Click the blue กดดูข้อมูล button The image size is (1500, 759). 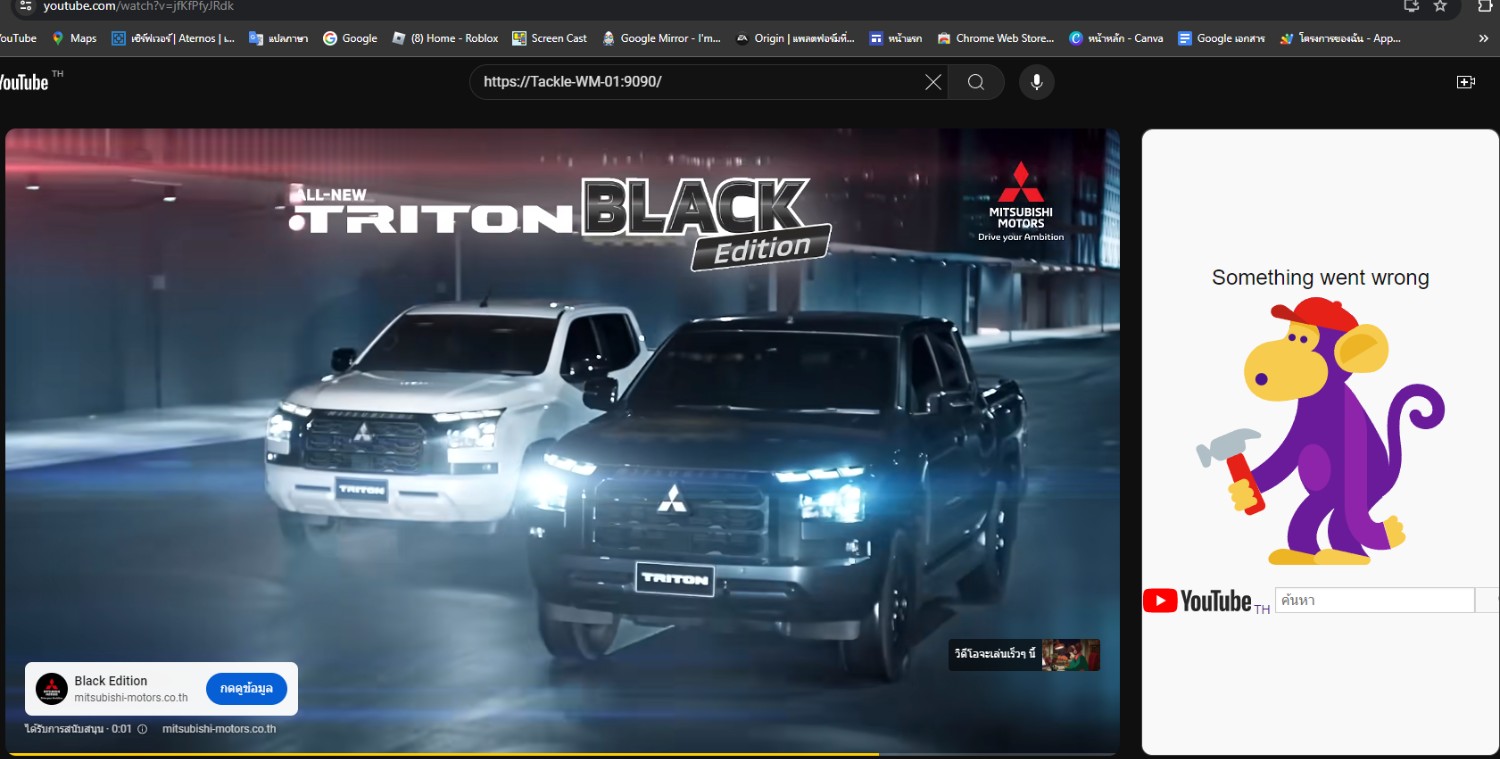pos(246,689)
